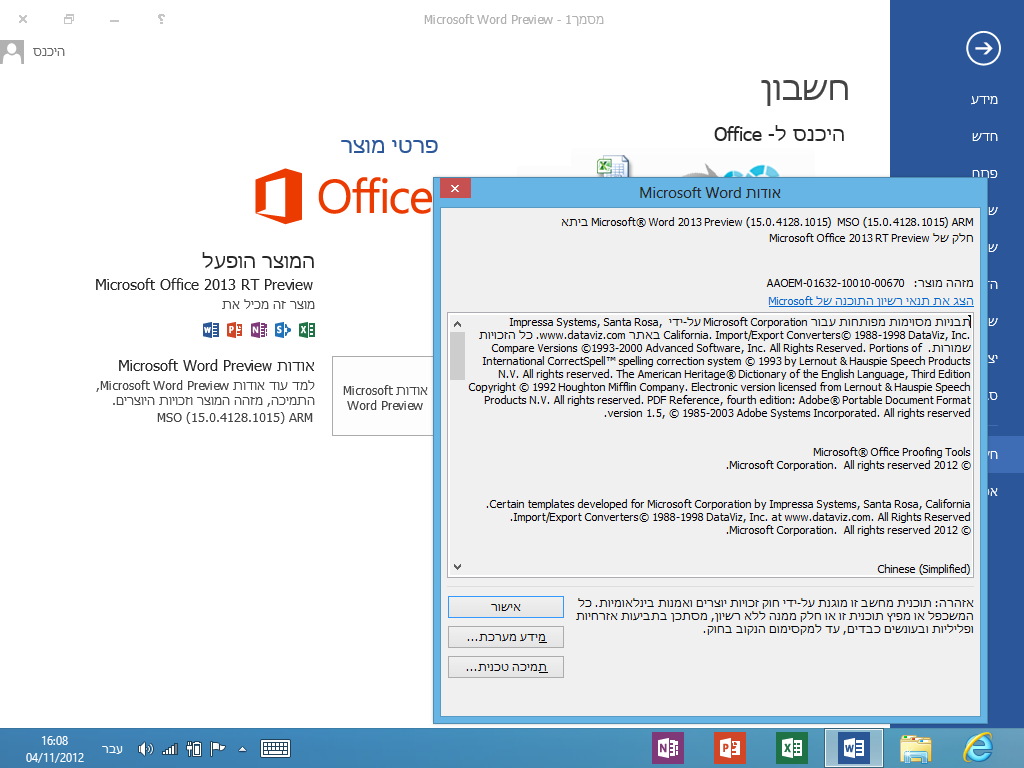The width and height of the screenshot is (1024, 768).
Task: Click the תמיכה טכנית... button
Action: pos(505,667)
